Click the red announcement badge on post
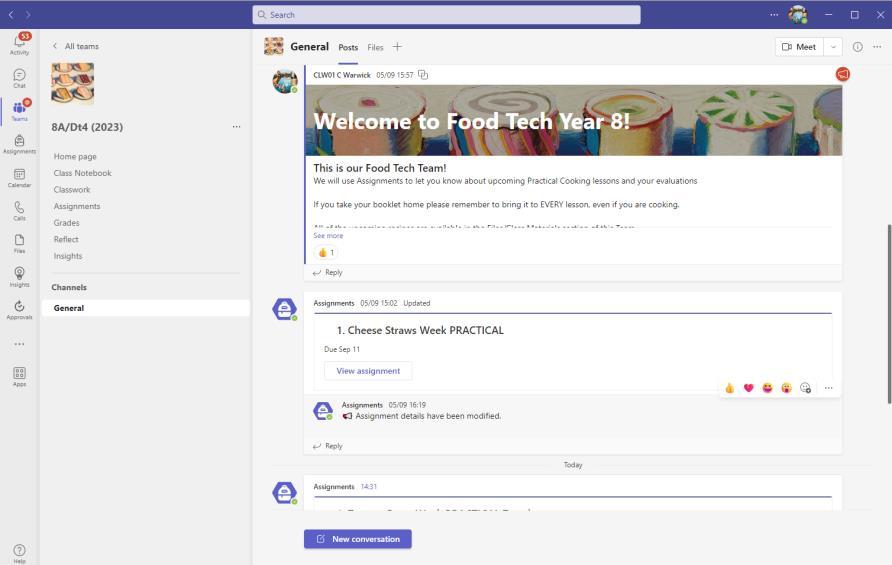This screenshot has height=565, width=892. (843, 74)
